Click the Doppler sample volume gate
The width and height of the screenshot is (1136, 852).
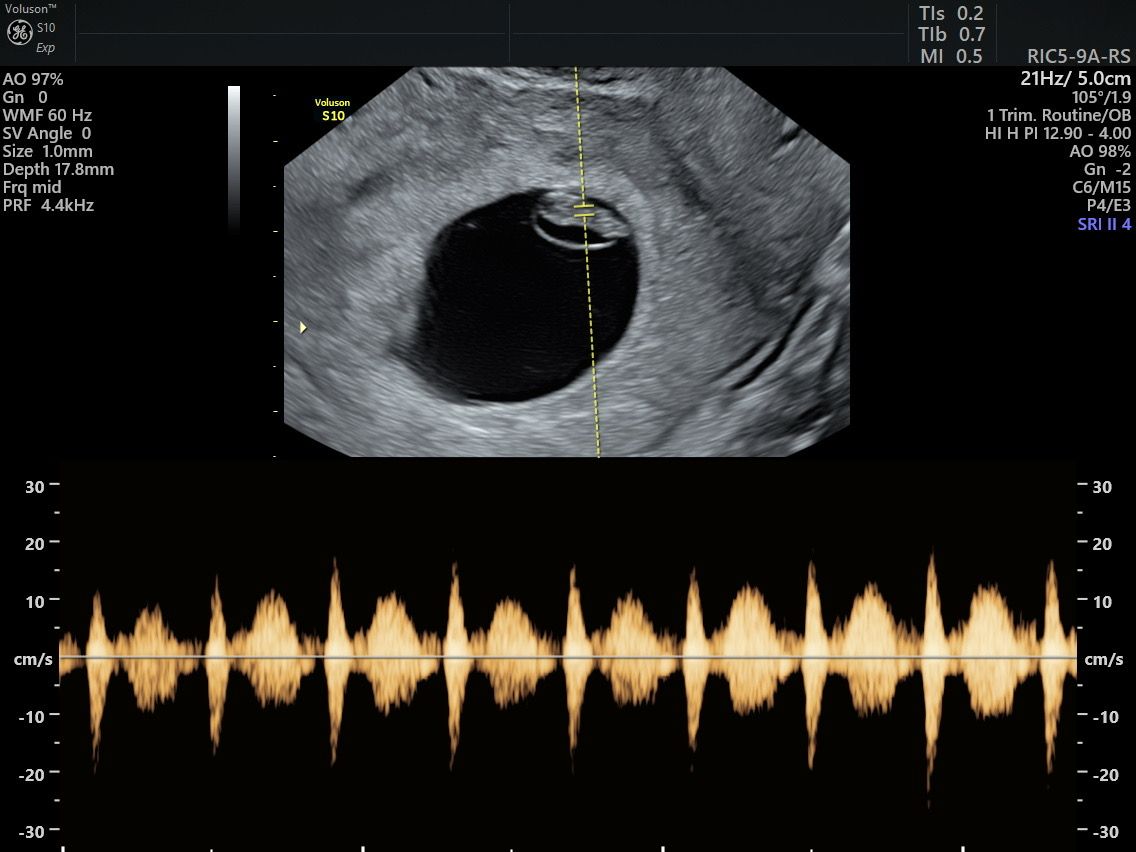584,210
